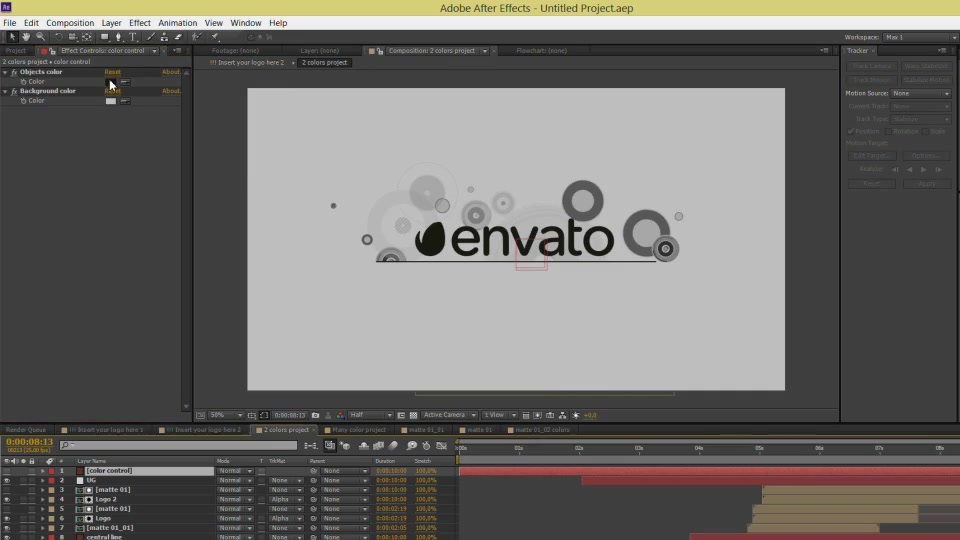Toggle stopwatch for Background color Color
The height and width of the screenshot is (540, 960).
point(23,100)
